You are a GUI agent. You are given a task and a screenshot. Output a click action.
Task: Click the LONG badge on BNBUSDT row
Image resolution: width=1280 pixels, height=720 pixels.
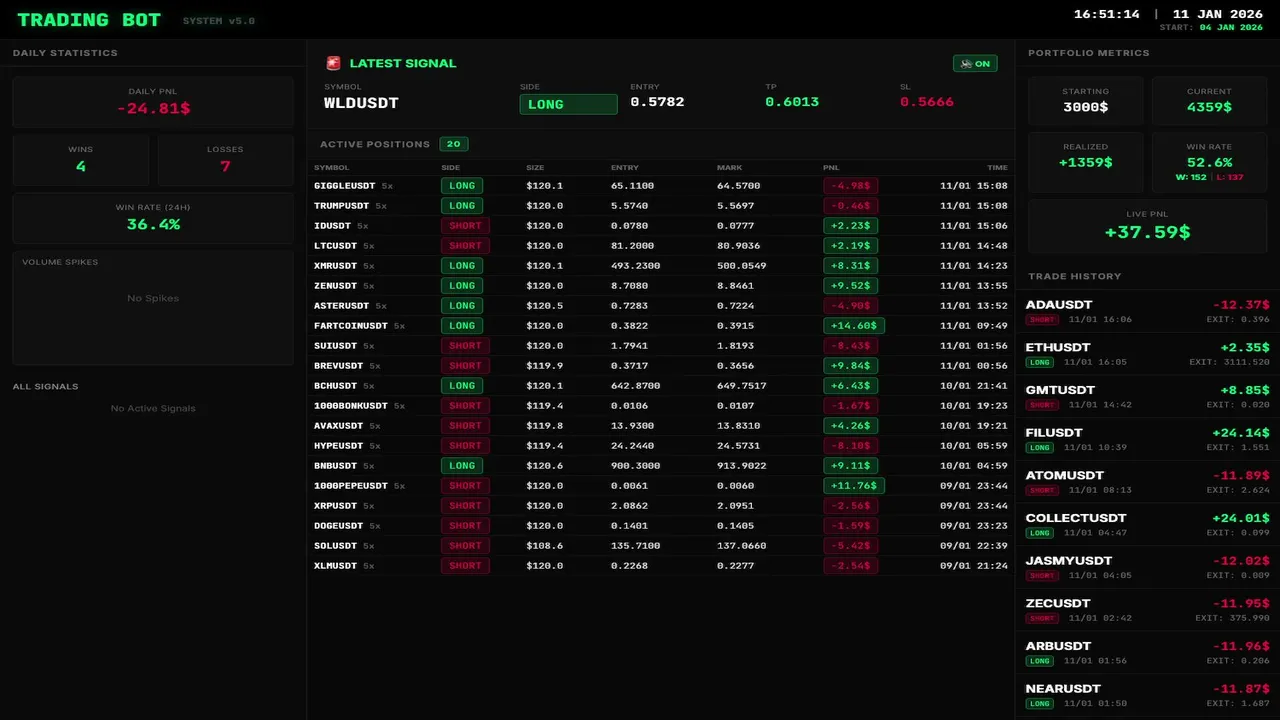click(x=462, y=466)
